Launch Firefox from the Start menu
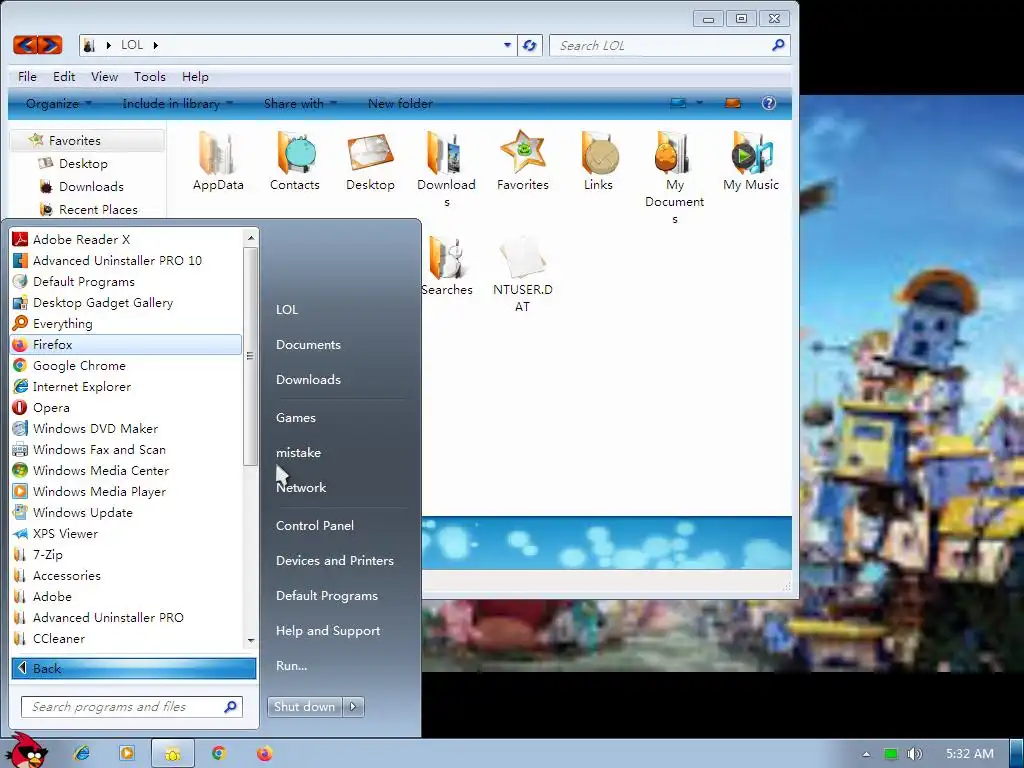The image size is (1024, 768). click(x=126, y=344)
